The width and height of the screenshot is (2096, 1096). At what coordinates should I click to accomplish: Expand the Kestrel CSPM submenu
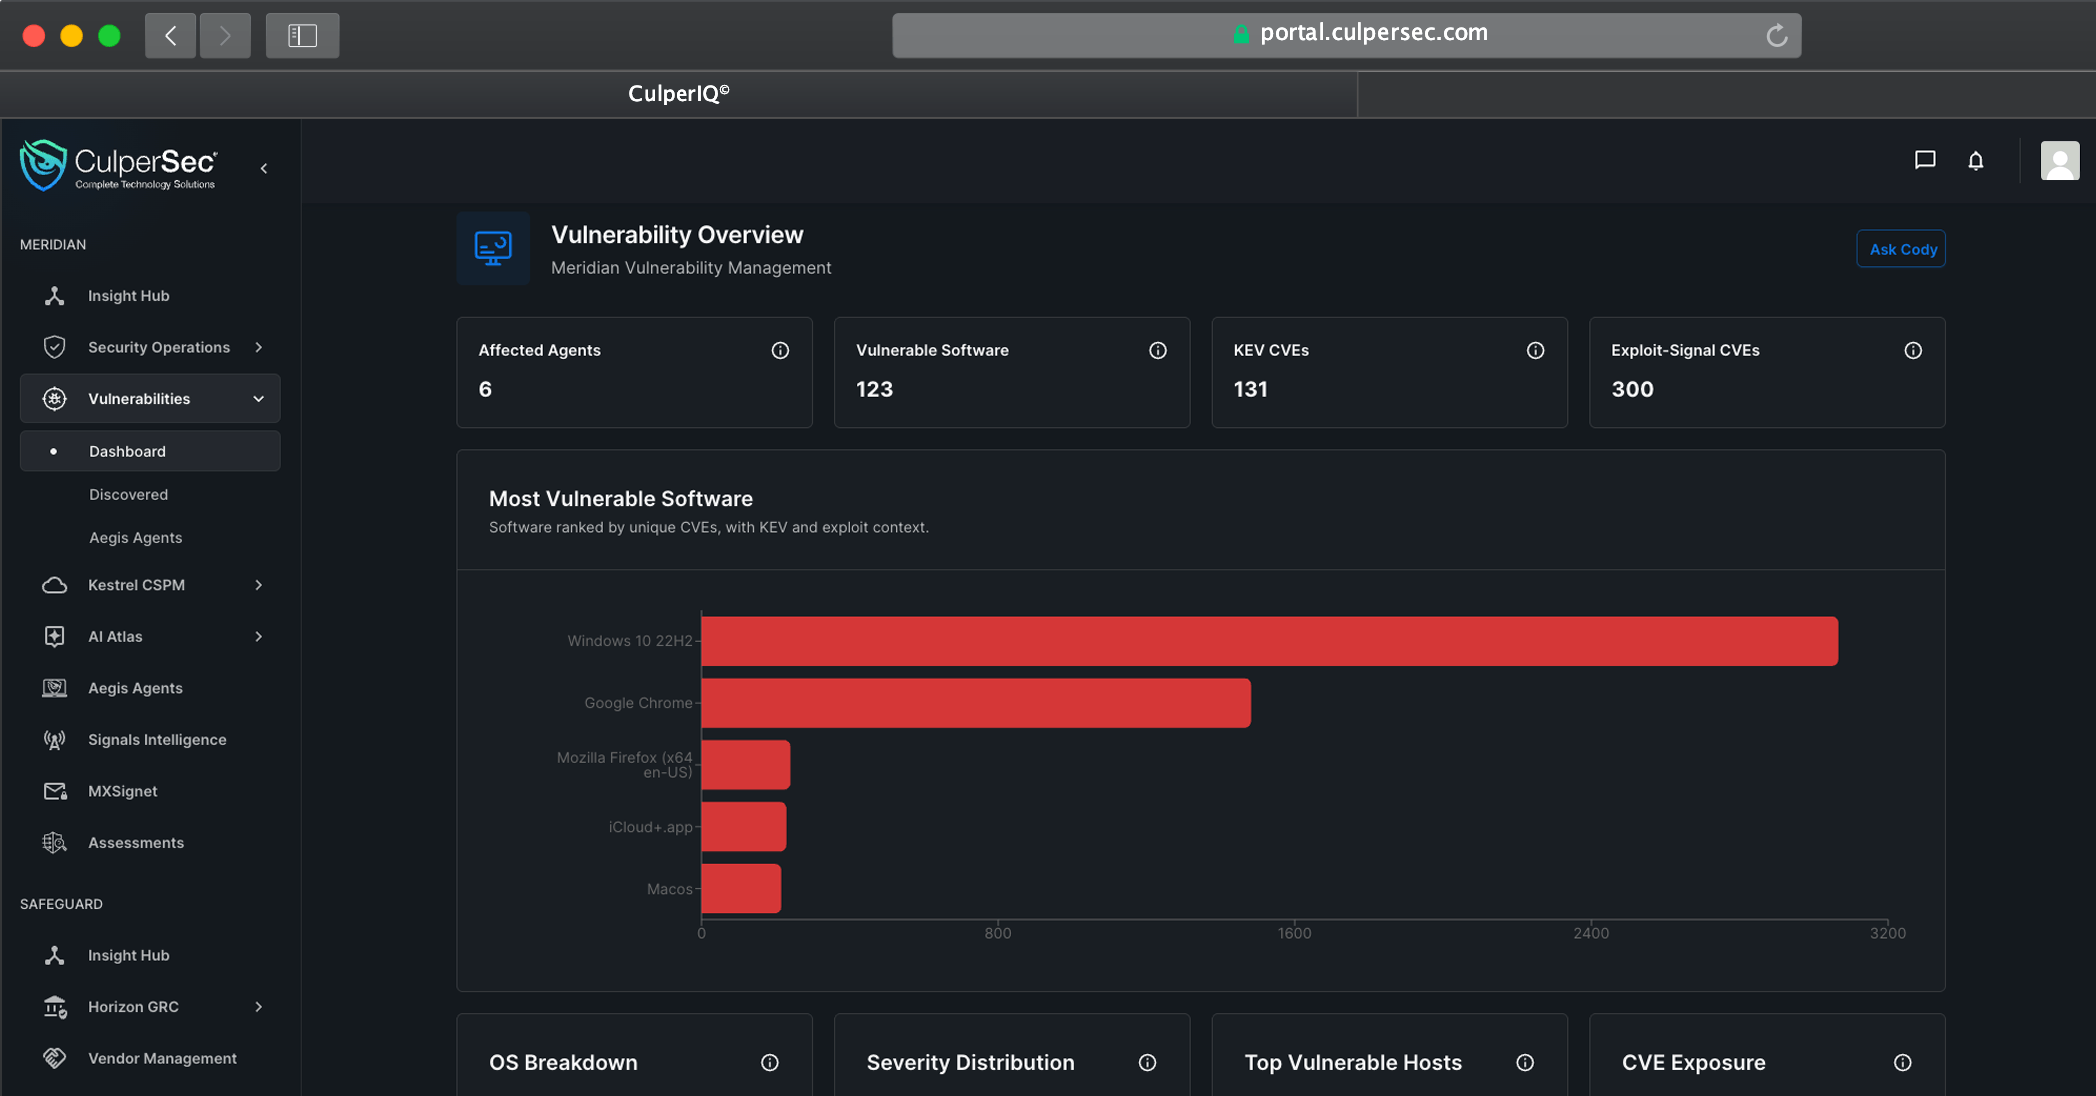click(259, 585)
